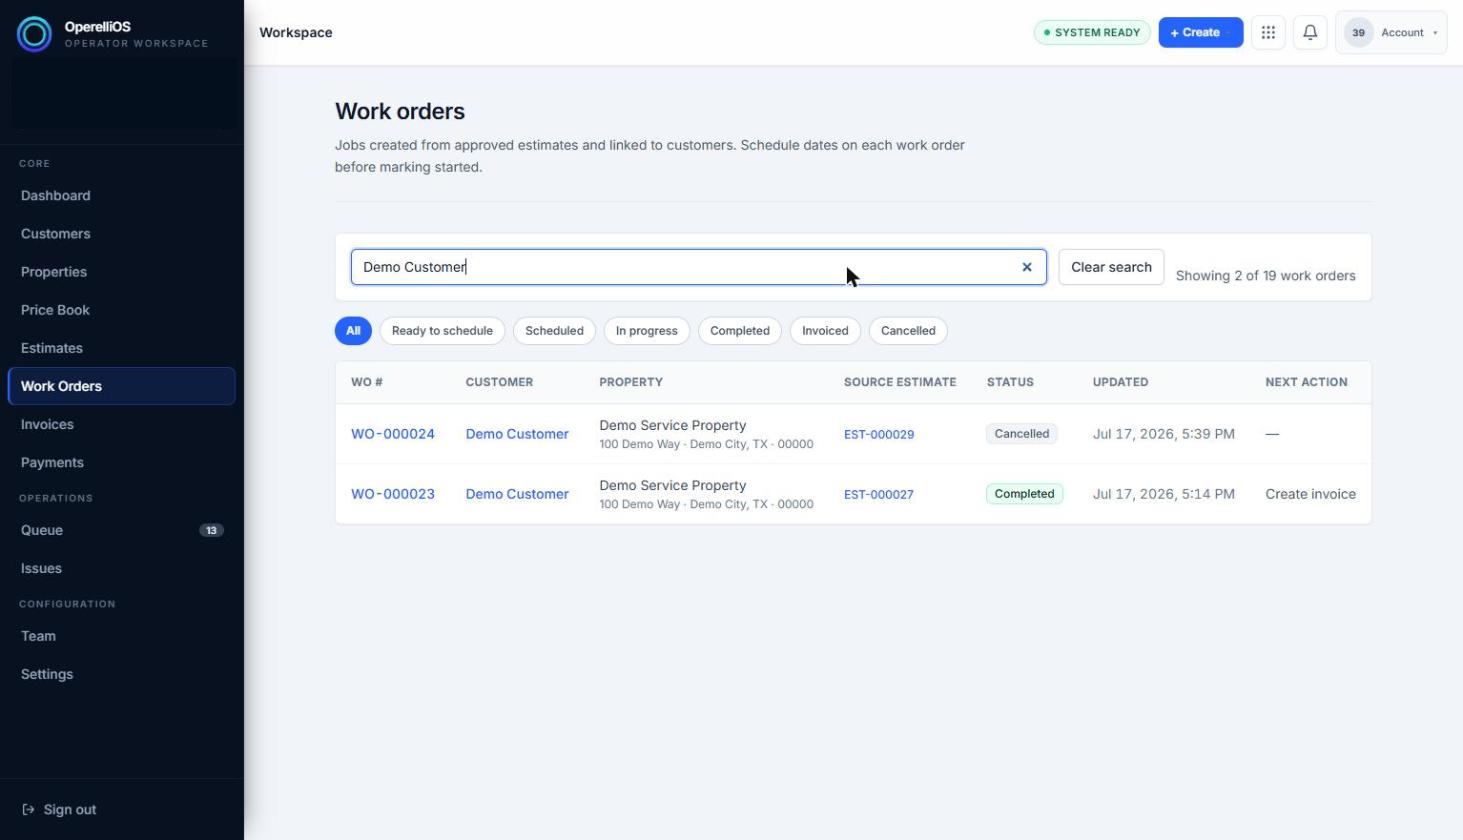Click the Workspace header title
This screenshot has height=840, width=1463.
296,32
